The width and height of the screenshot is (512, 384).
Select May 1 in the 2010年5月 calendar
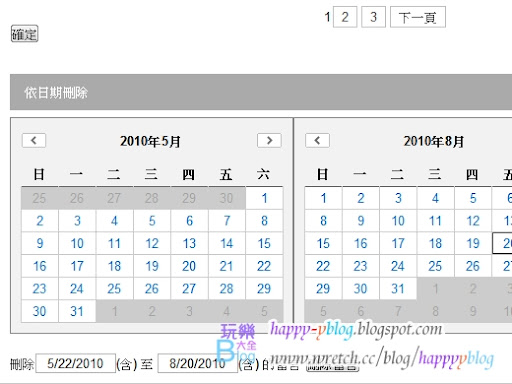point(264,198)
